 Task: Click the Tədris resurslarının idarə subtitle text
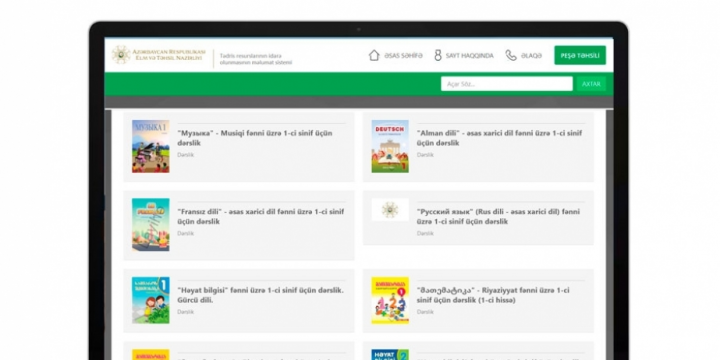[x=256, y=59]
